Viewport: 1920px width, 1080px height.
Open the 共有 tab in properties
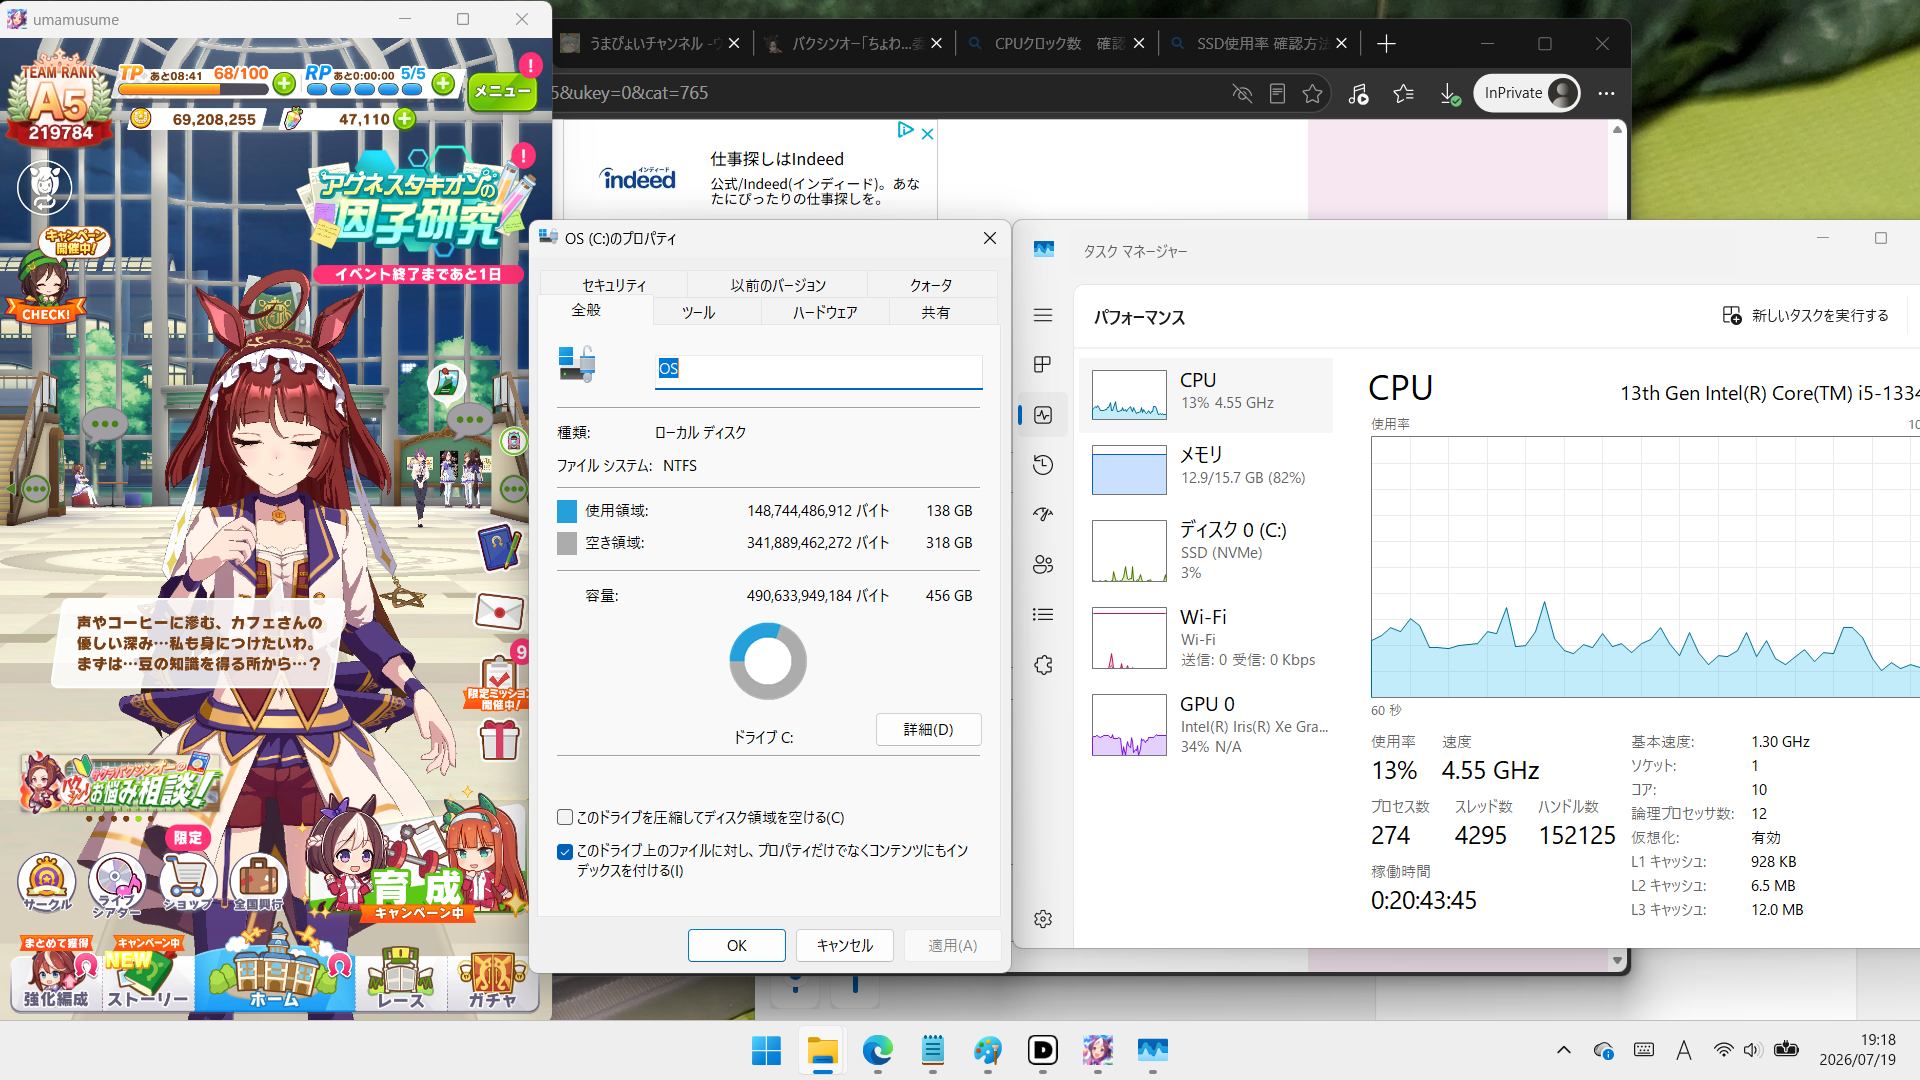coord(935,312)
